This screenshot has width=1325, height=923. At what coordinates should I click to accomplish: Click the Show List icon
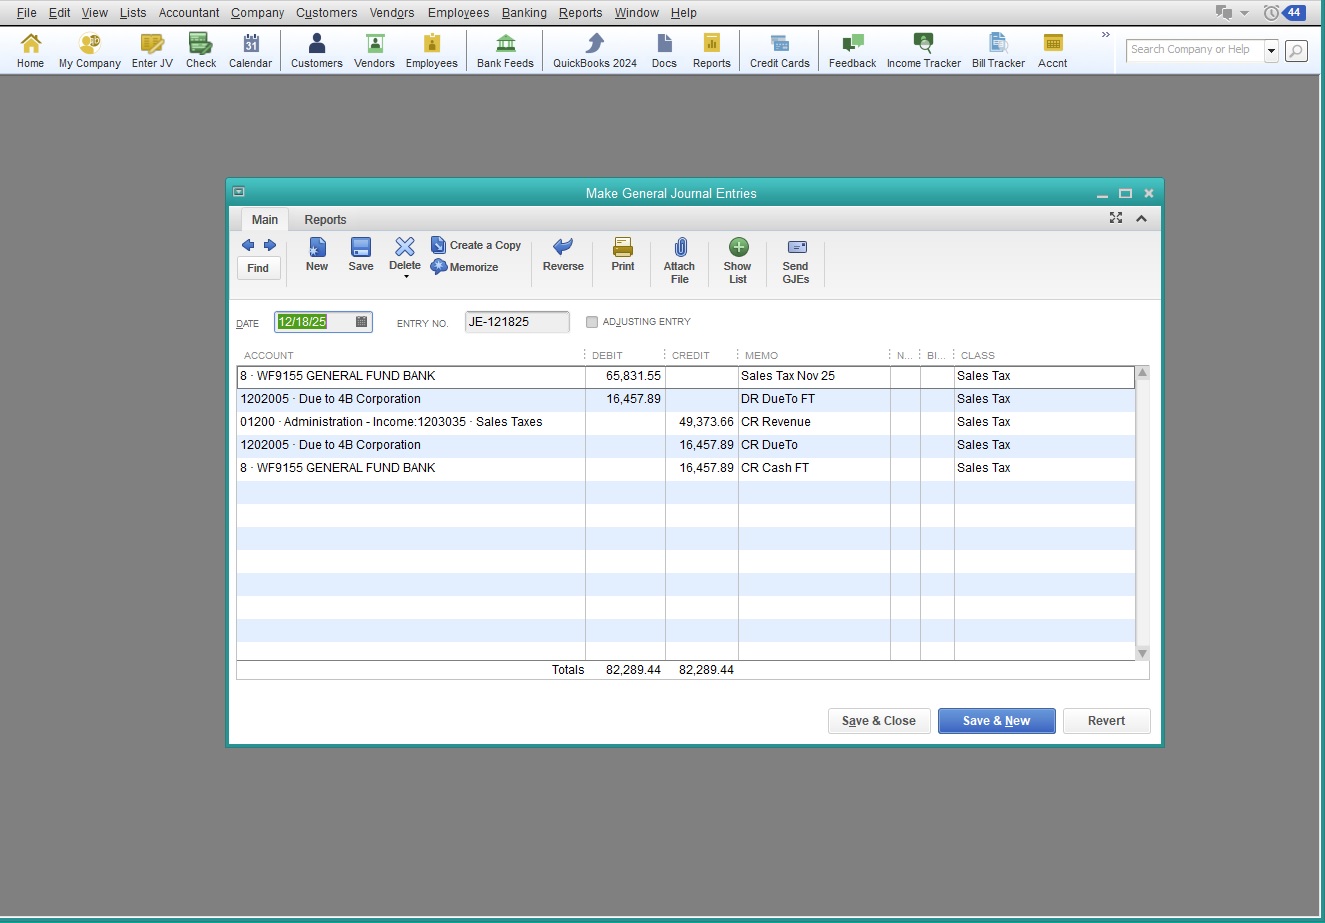[738, 247]
